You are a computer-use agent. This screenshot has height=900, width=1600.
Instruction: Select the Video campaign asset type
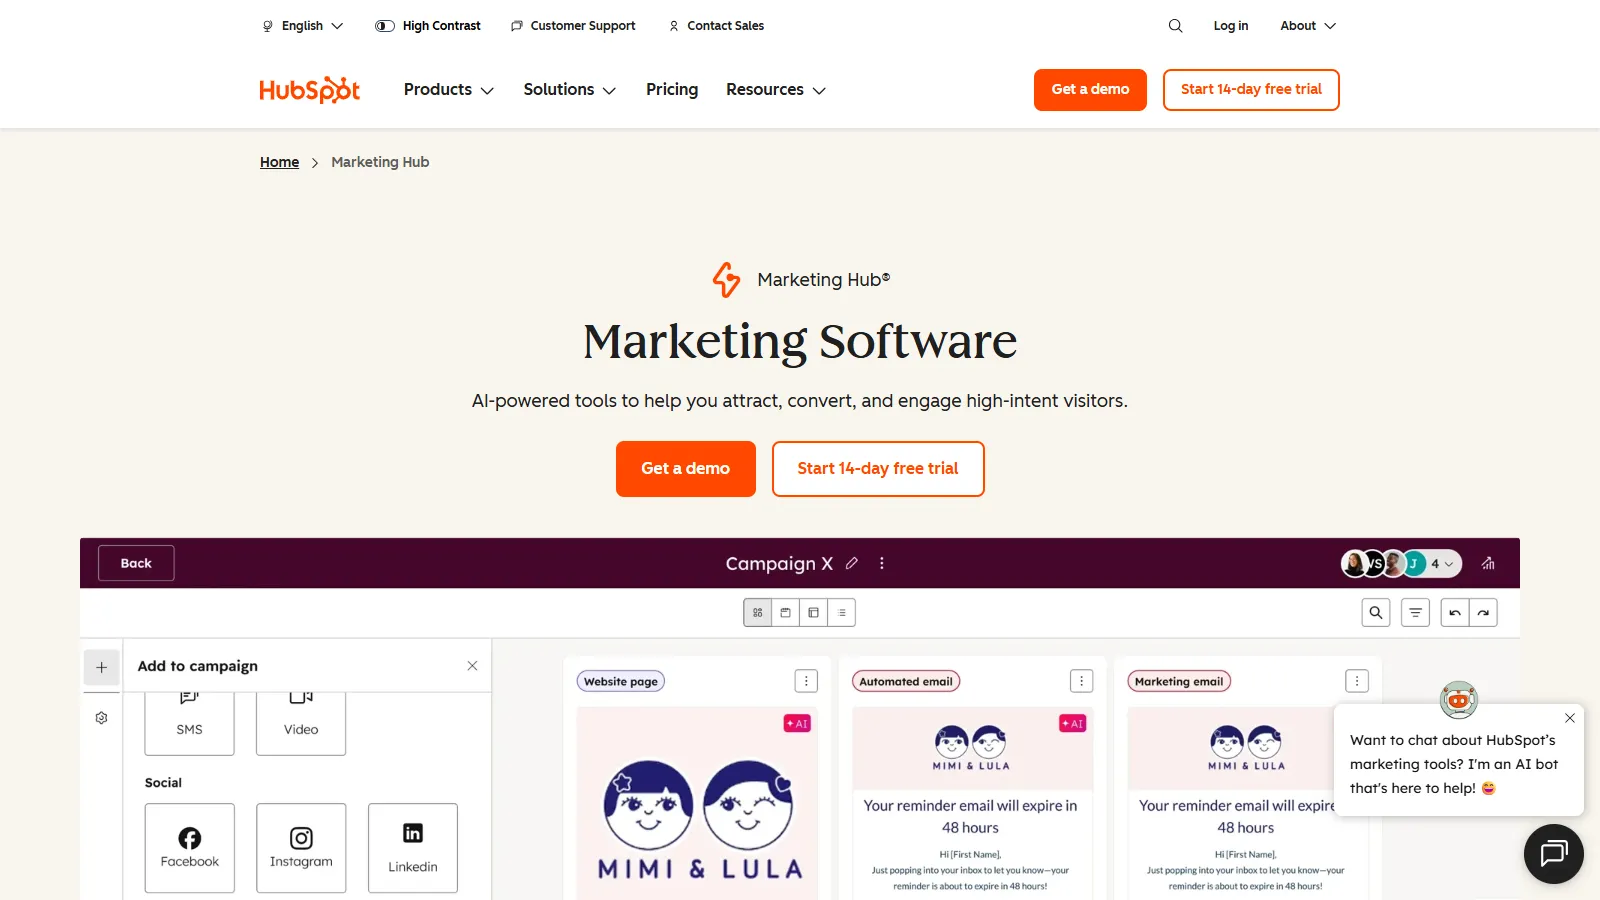click(x=300, y=721)
